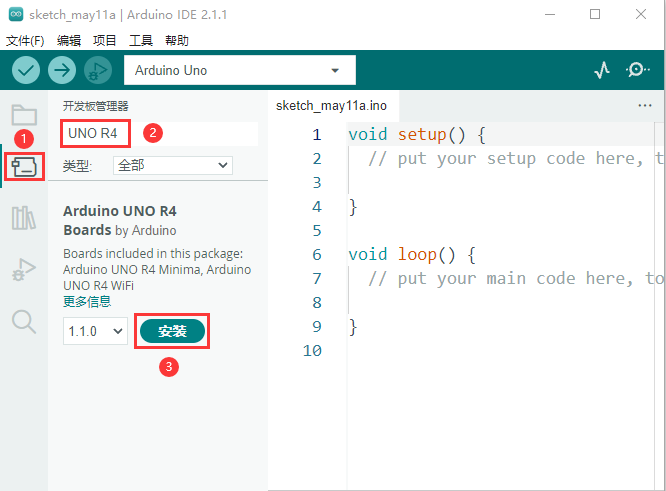Open the Library Manager sidebar icon
This screenshot has width=666, height=491.
24,218
